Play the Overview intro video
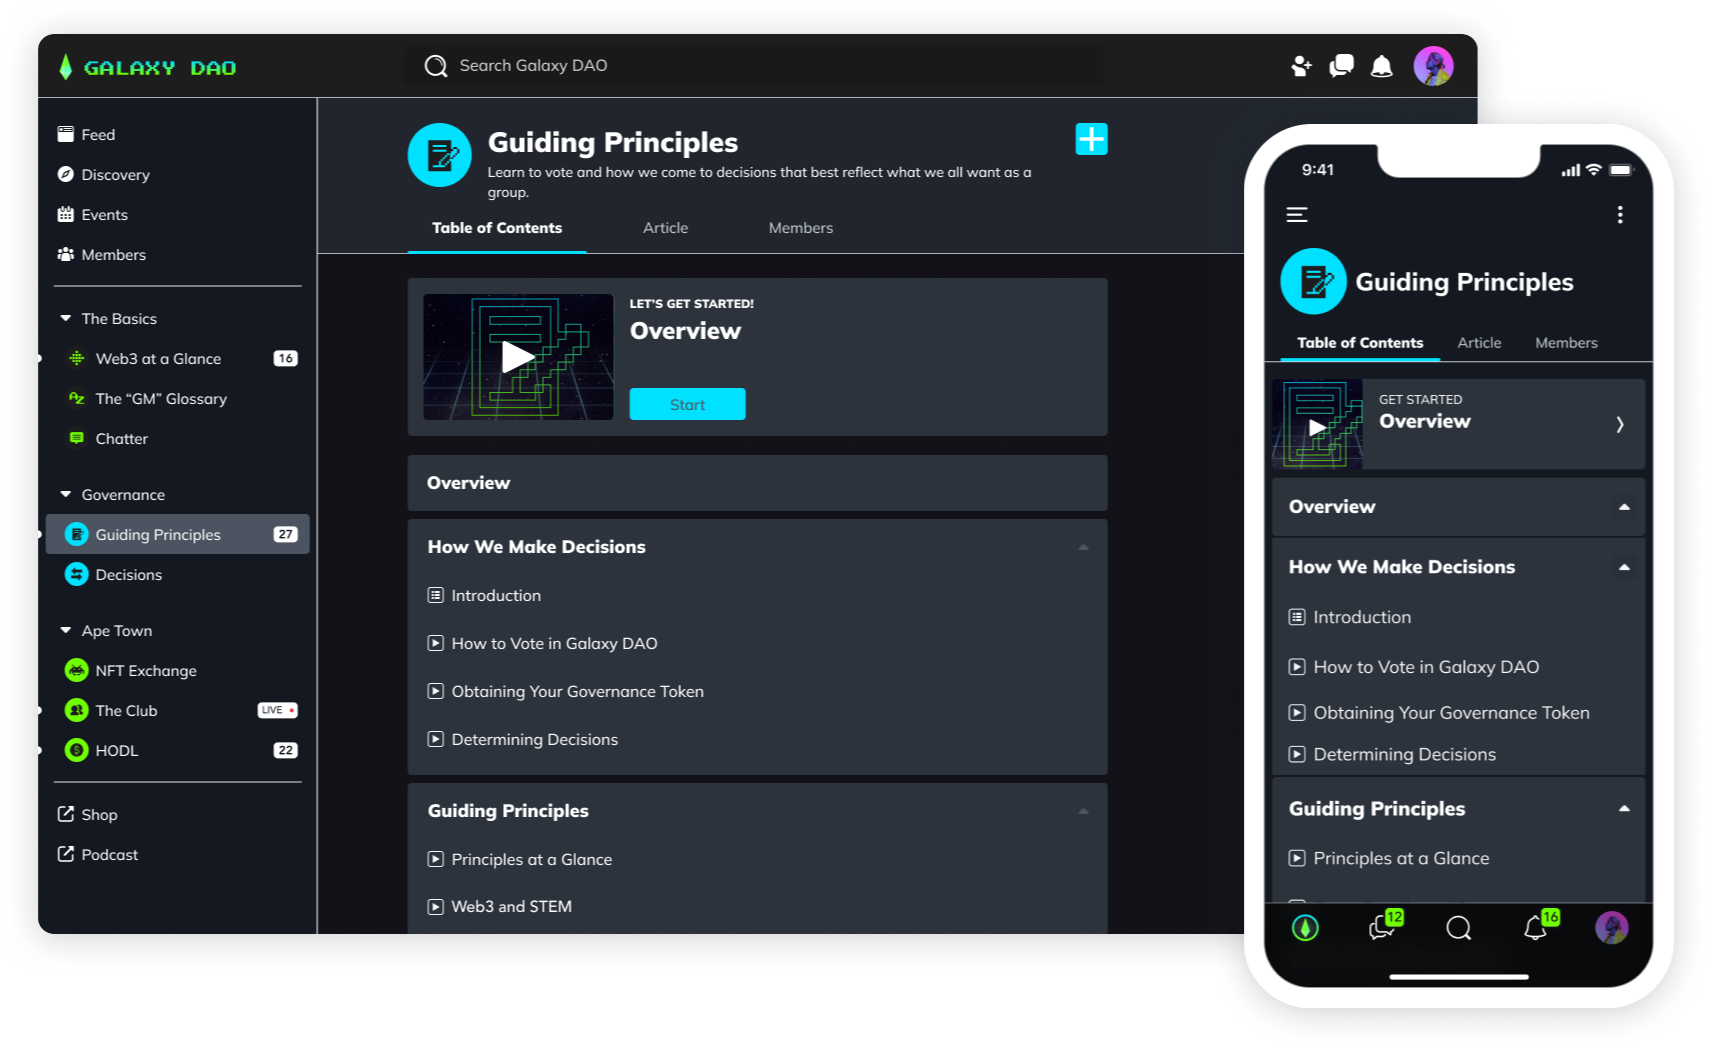Viewport: 1712px width, 1050px height. (x=517, y=357)
